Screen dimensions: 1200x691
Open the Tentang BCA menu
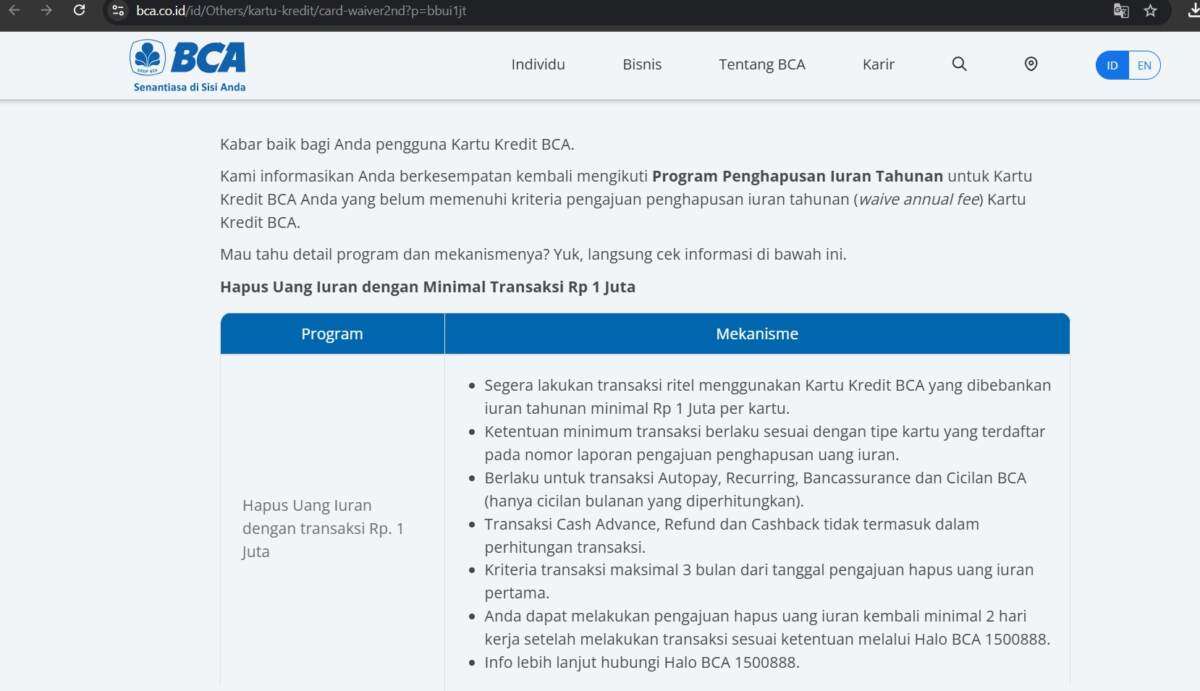tap(762, 64)
